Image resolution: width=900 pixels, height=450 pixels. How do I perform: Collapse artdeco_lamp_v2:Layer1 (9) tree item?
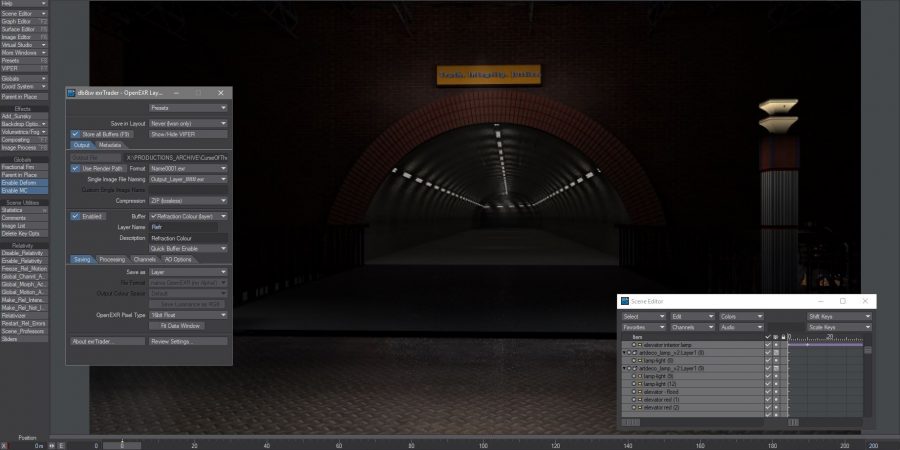coord(624,368)
